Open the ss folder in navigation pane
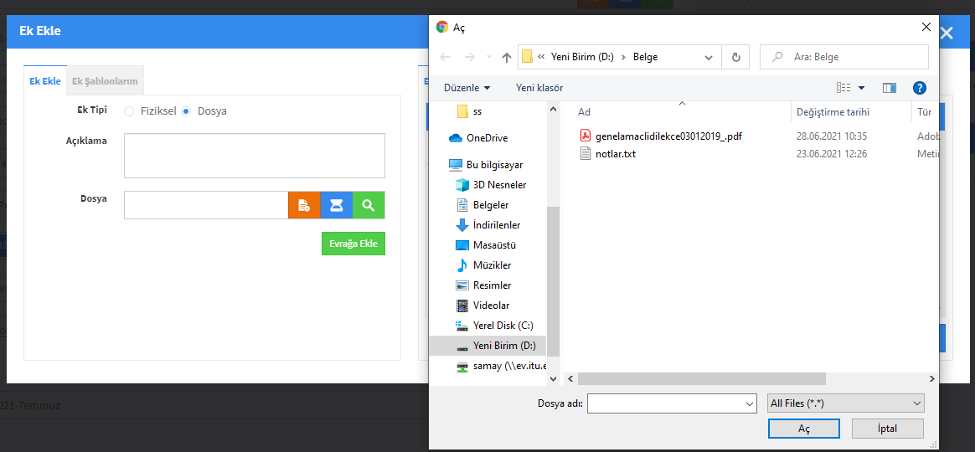 [469, 112]
